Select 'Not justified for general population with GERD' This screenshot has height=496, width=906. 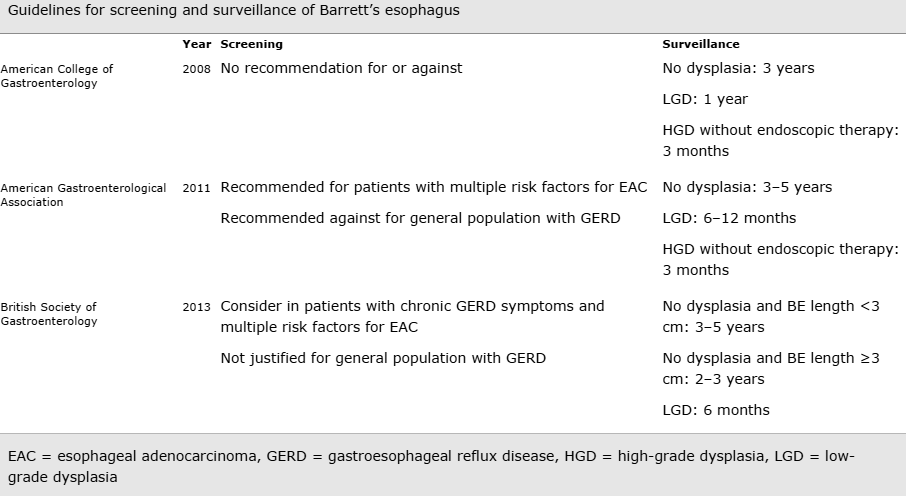(383, 358)
